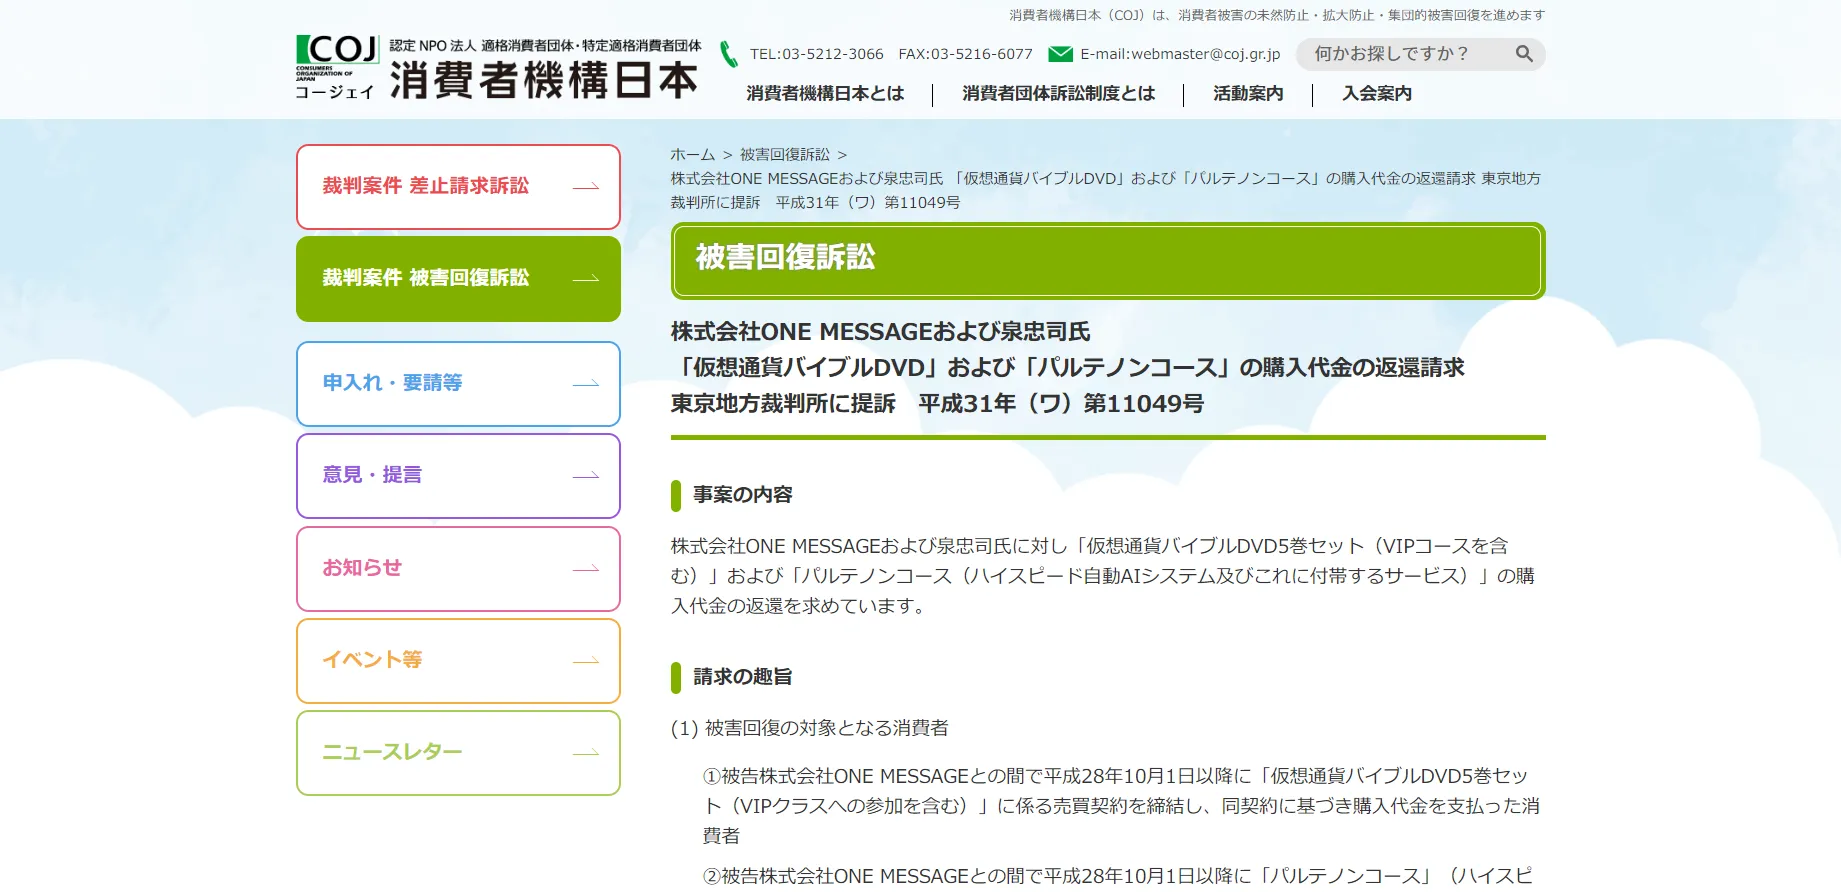Screen dimensions: 1841x892
Task: Click the arrow on 申入れ・要請等 button
Action: [586, 384]
